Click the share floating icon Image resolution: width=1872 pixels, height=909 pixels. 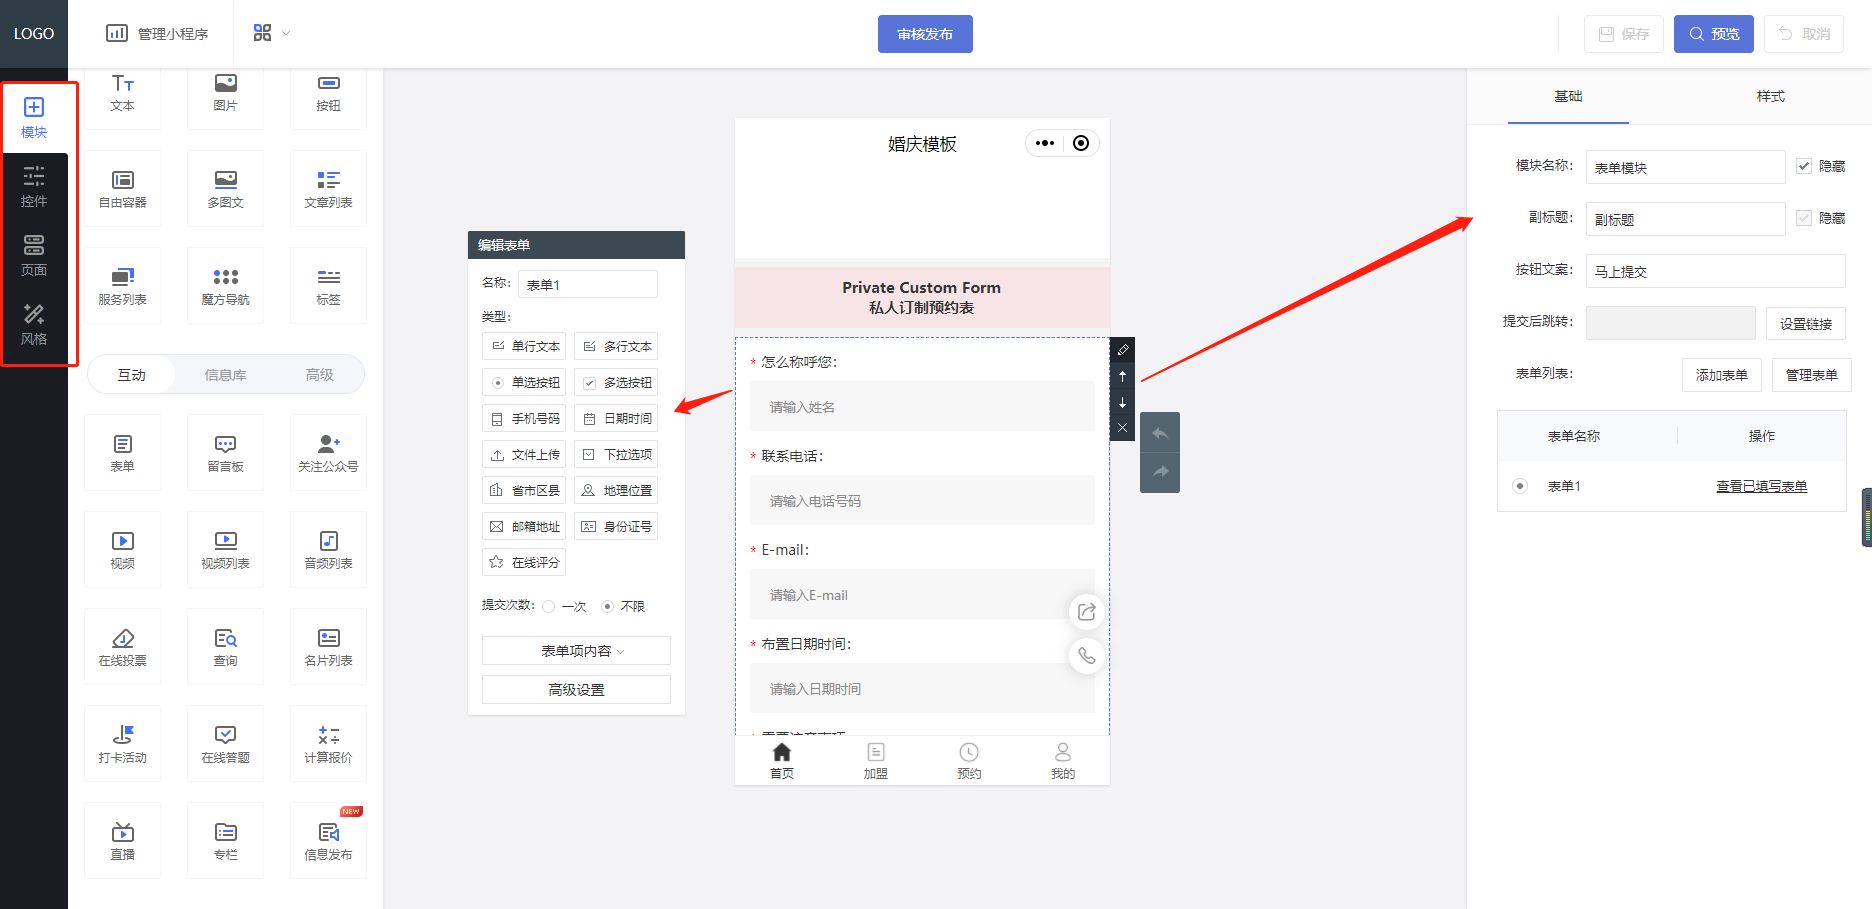pyautogui.click(x=1087, y=612)
